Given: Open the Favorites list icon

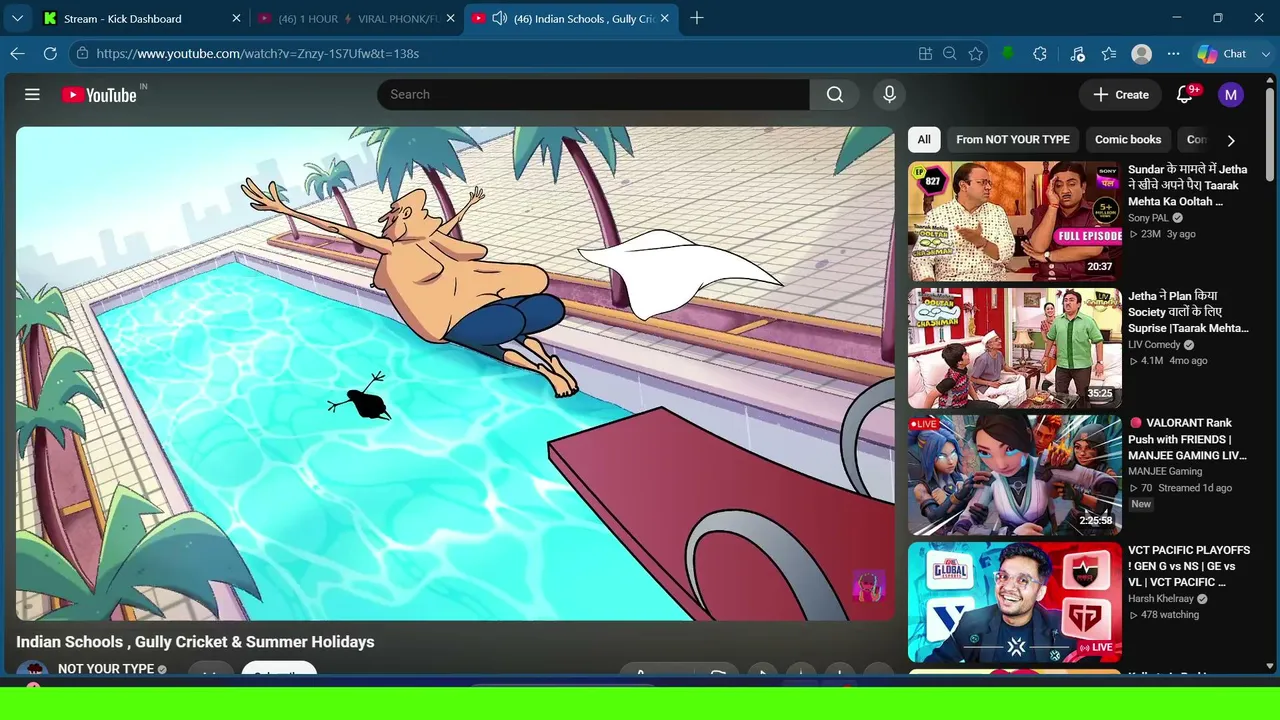Looking at the screenshot, I should [1109, 54].
